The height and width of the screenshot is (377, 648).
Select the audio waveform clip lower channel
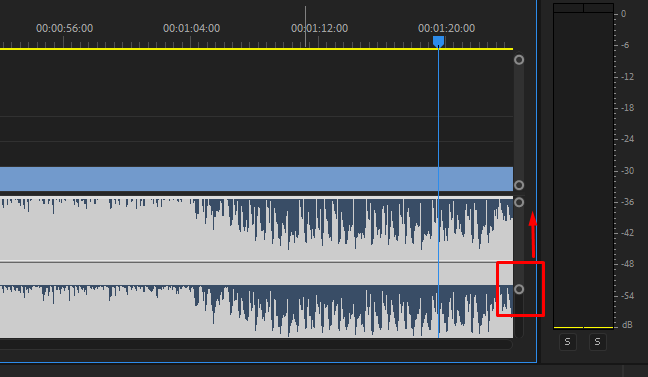coord(256,300)
